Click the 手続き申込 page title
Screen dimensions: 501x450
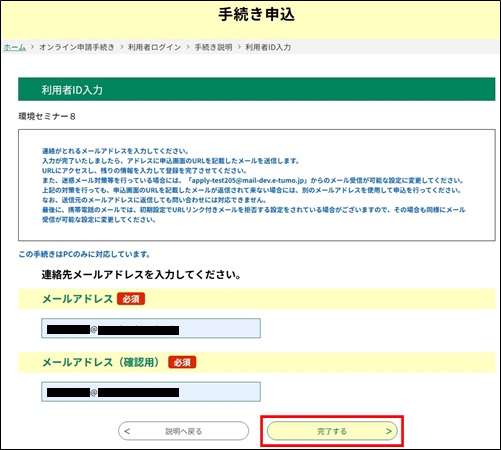click(257, 15)
